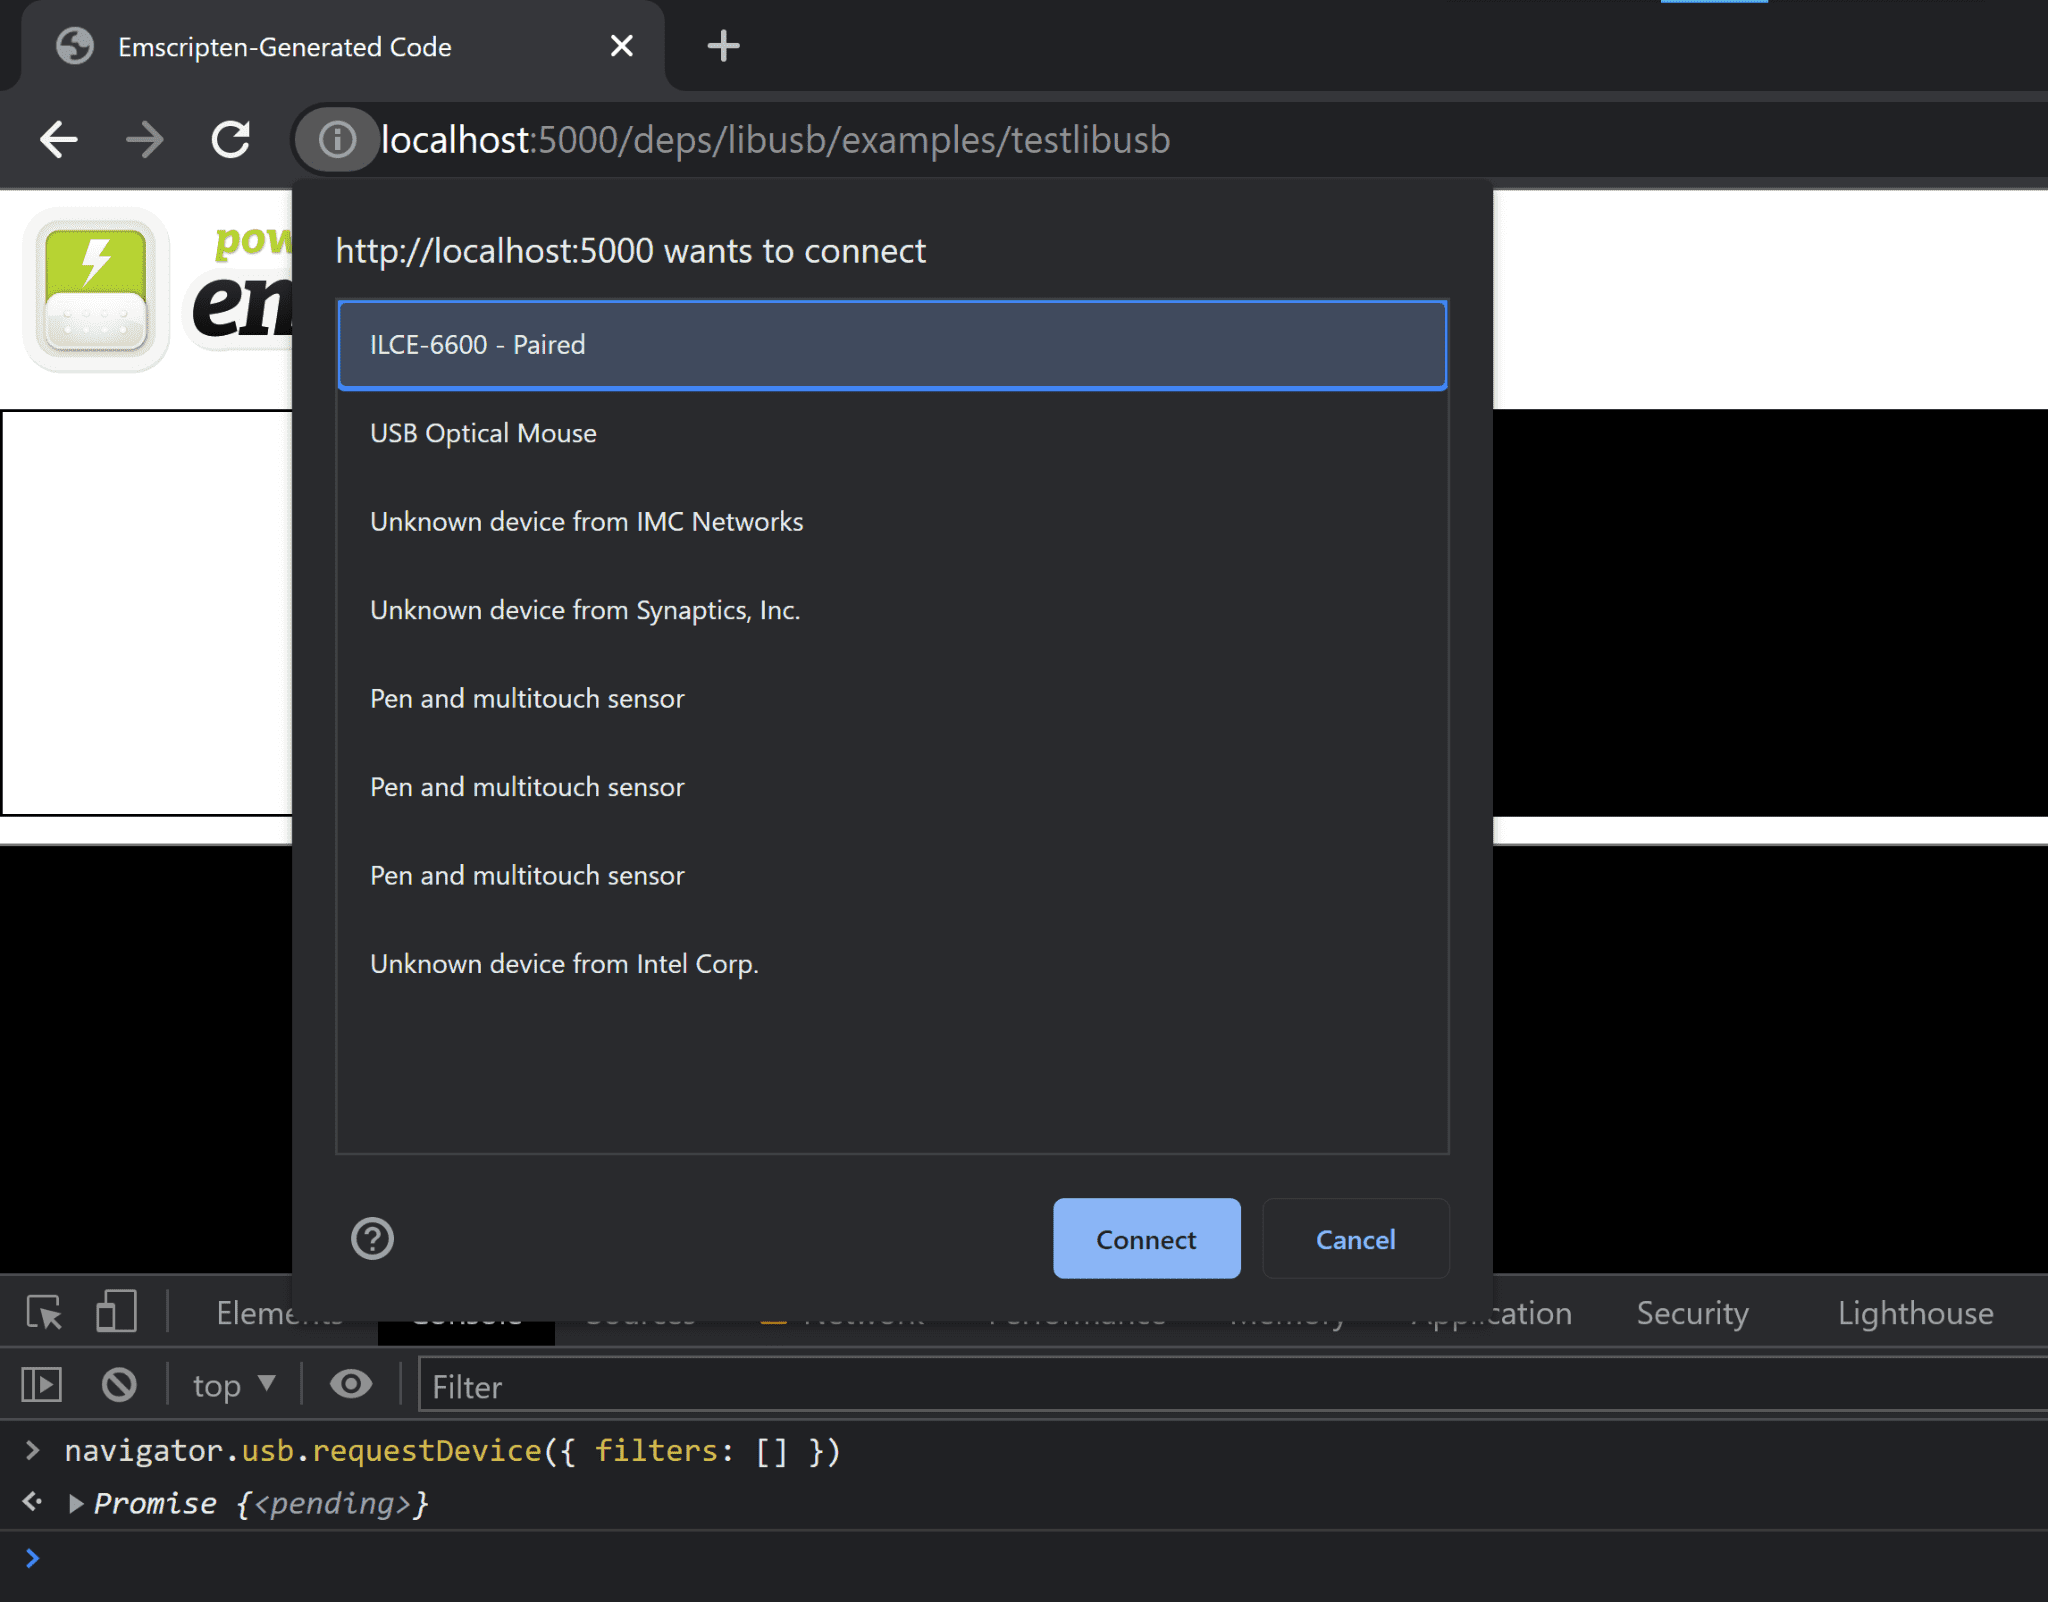Image resolution: width=2048 pixels, height=1602 pixels.
Task: Click the help question mark icon in dialog
Action: (x=371, y=1235)
